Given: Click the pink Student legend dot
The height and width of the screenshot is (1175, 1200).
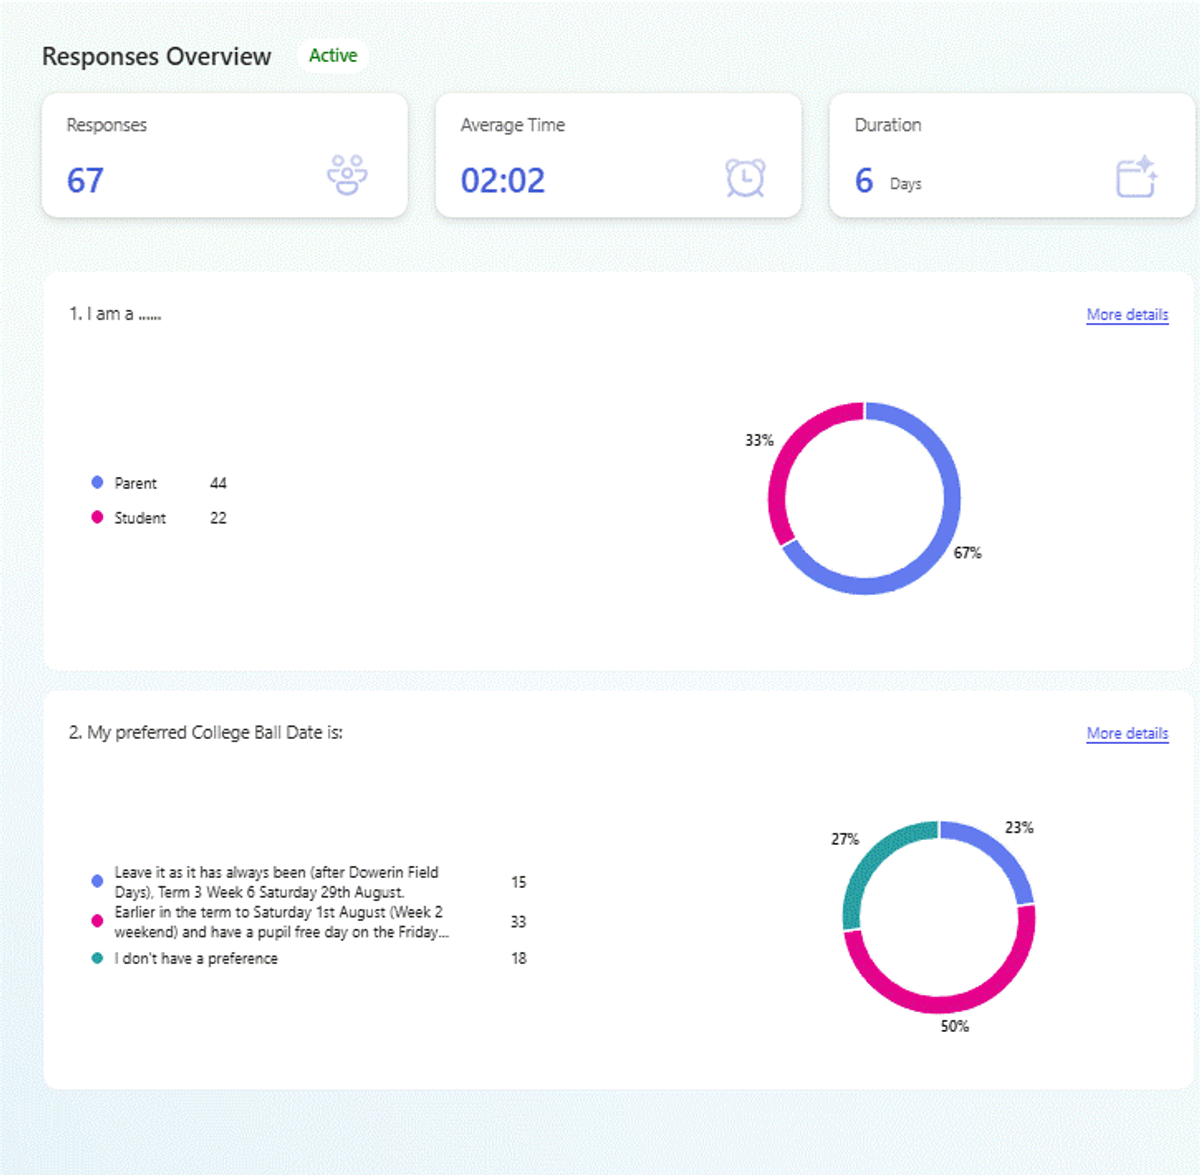Looking at the screenshot, I should [97, 517].
